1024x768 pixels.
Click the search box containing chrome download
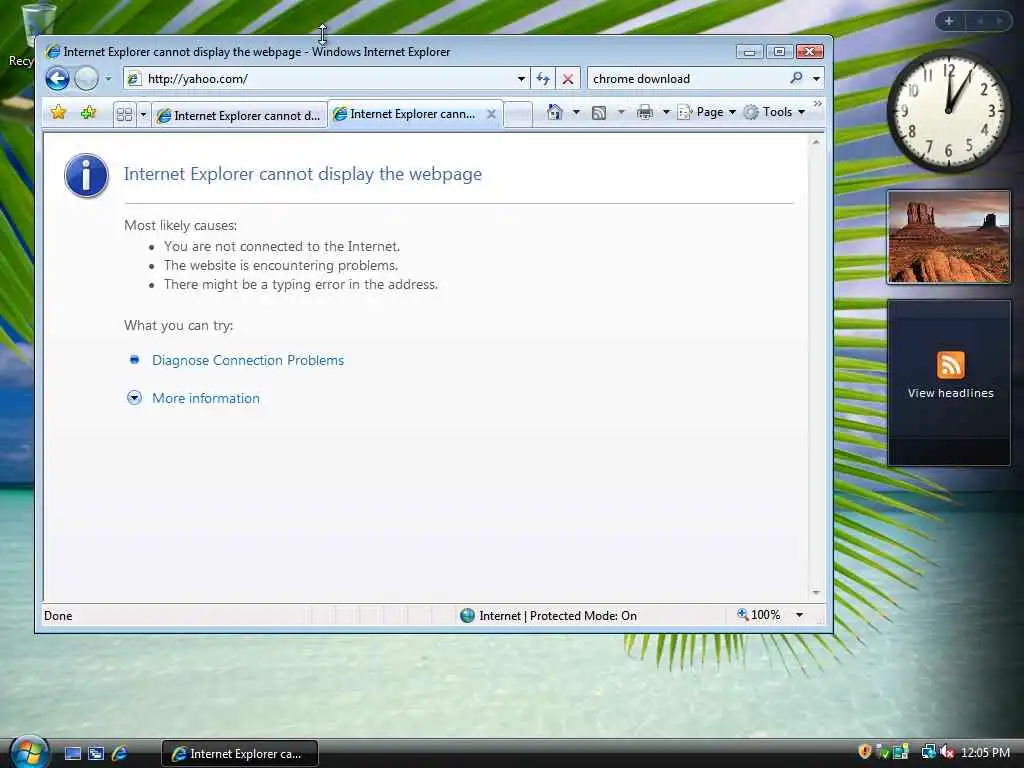tap(688, 79)
